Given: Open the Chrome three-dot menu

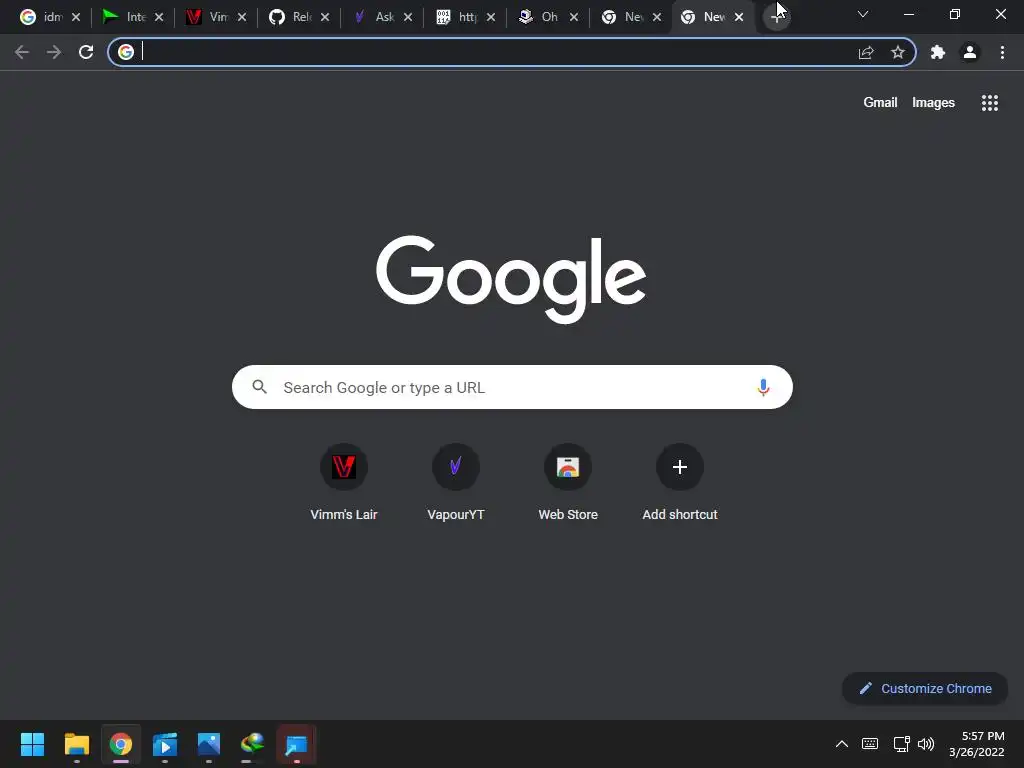Looking at the screenshot, I should tap(1002, 52).
